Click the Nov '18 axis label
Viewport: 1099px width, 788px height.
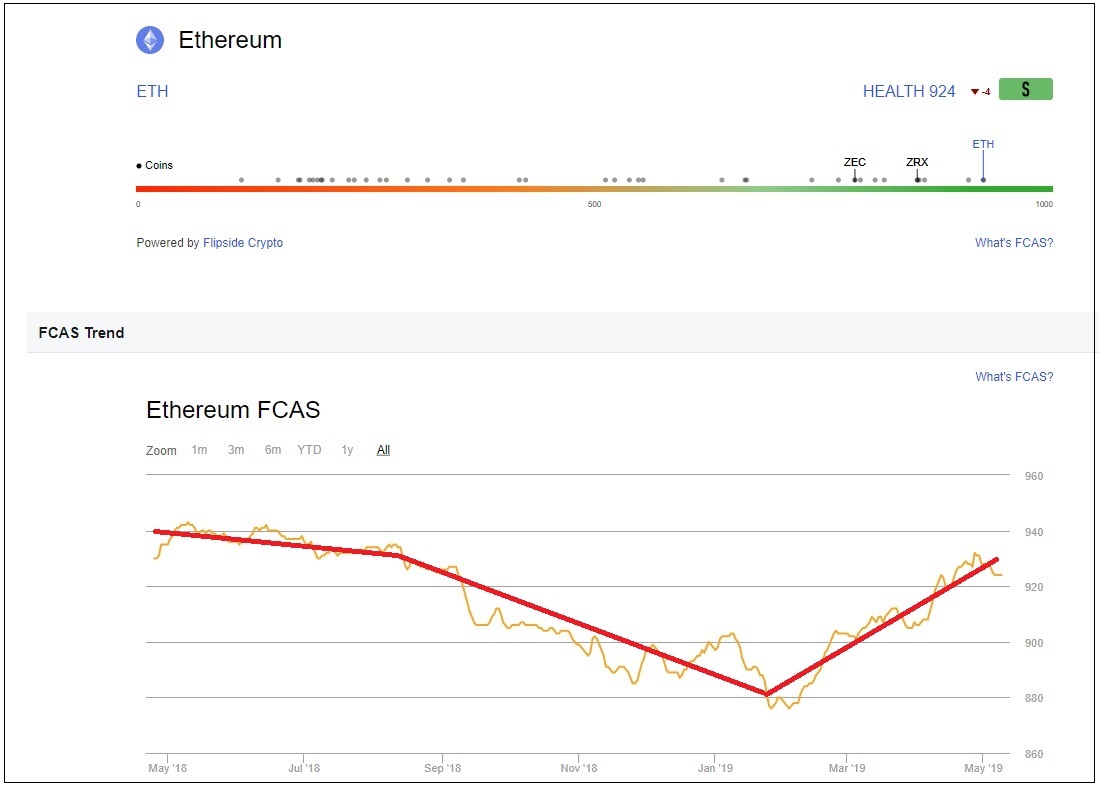(579, 768)
